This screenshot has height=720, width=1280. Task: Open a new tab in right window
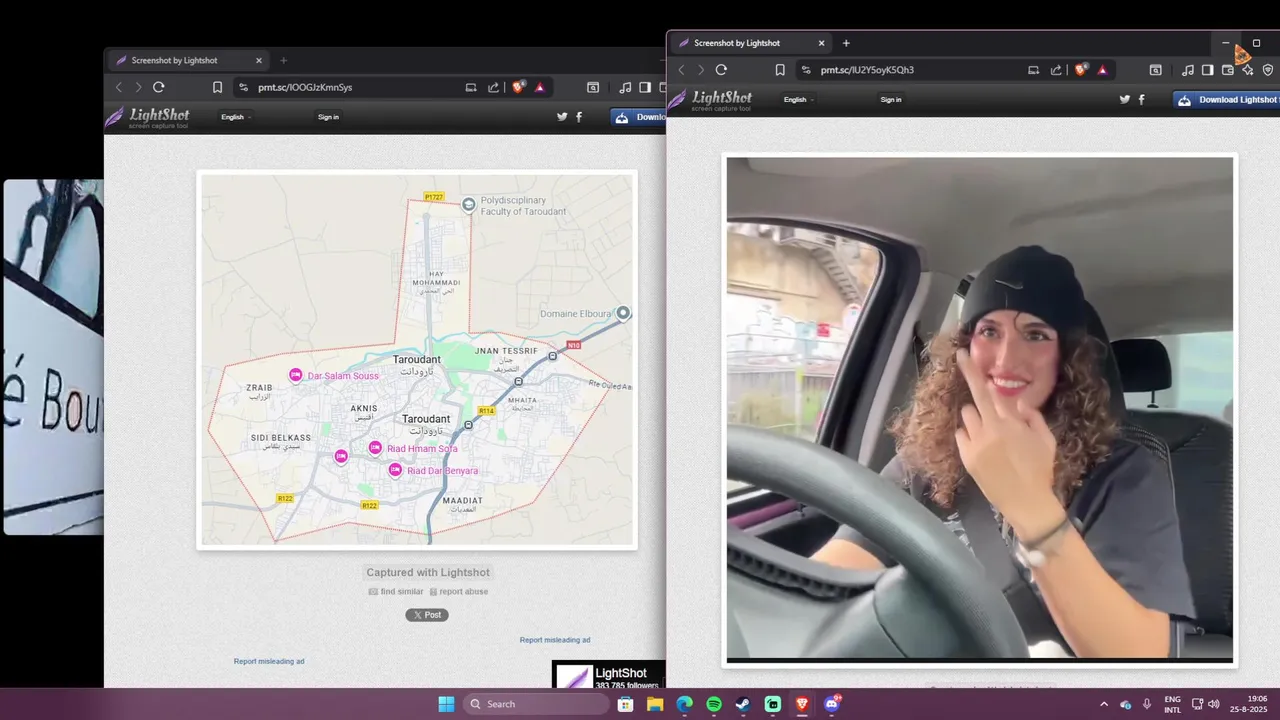tap(846, 43)
